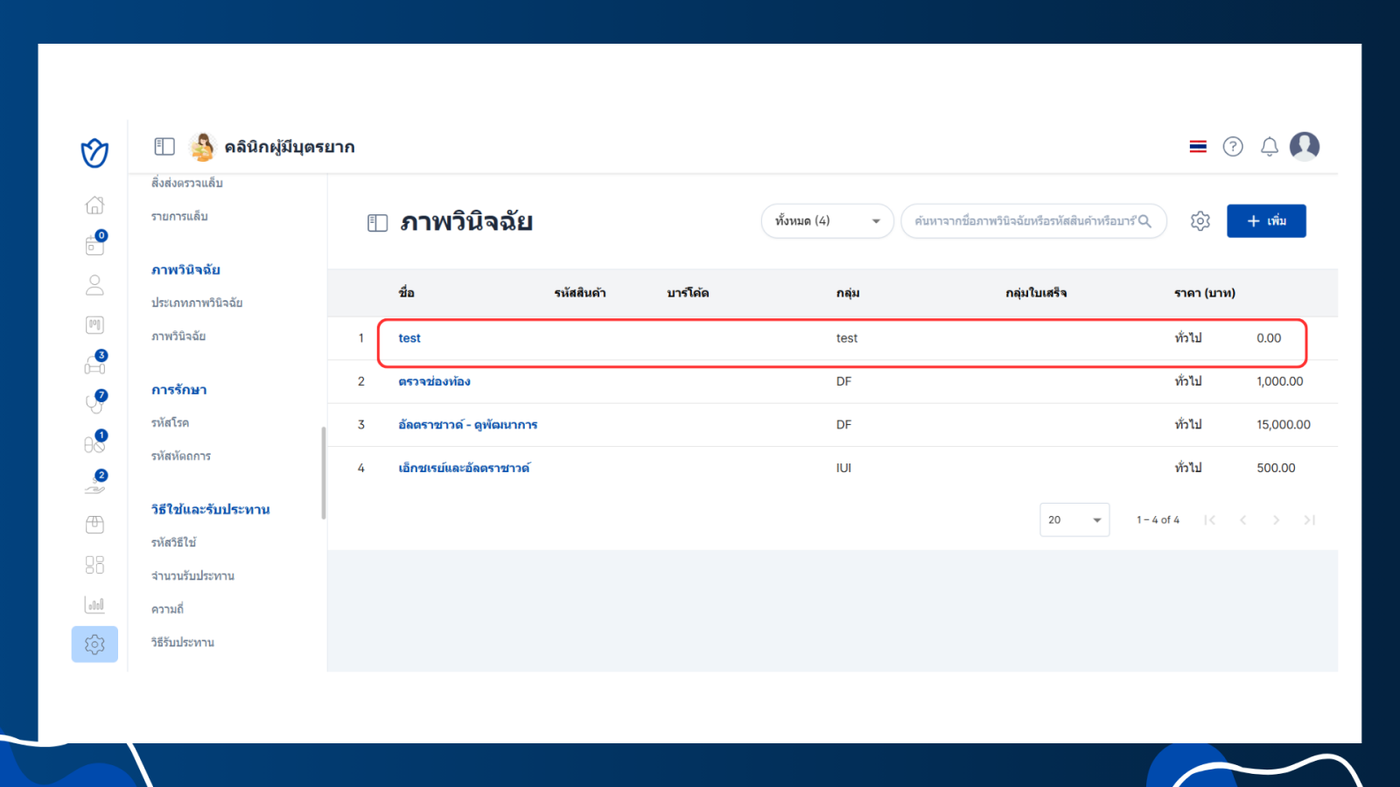Open the test item link in row 1
The height and width of the screenshot is (787, 1400).
tap(409, 338)
